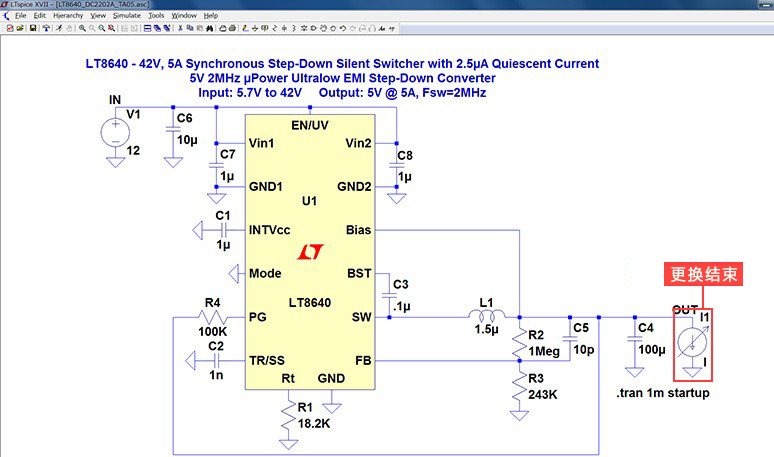Click the I1 current source load symbol
Image resolution: width=774 pixels, height=457 pixels.
click(x=692, y=342)
